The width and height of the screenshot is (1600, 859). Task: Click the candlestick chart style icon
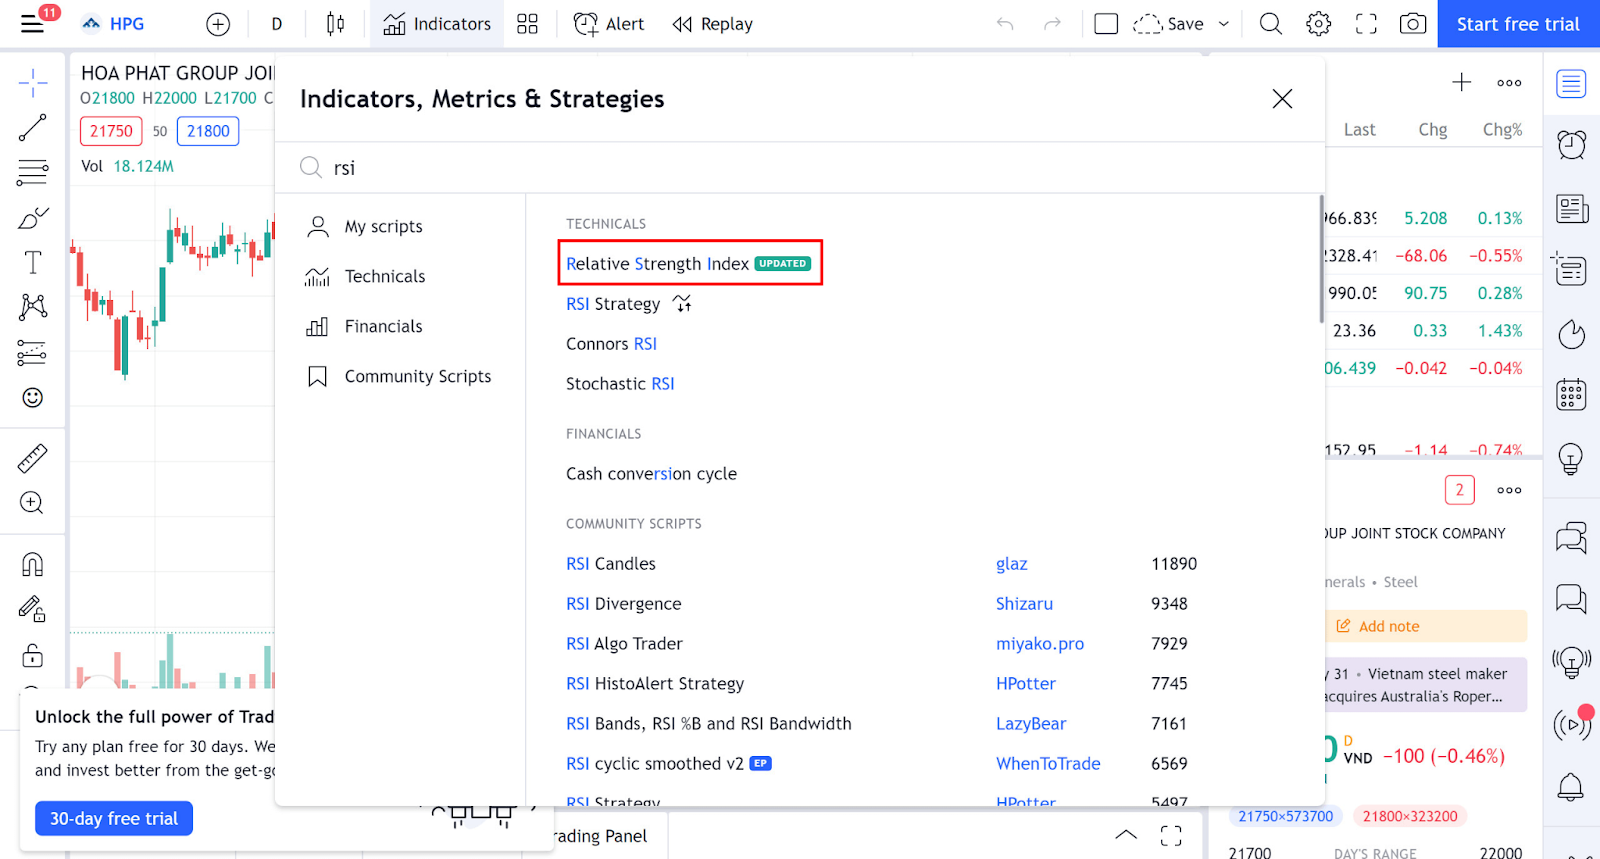335,24
